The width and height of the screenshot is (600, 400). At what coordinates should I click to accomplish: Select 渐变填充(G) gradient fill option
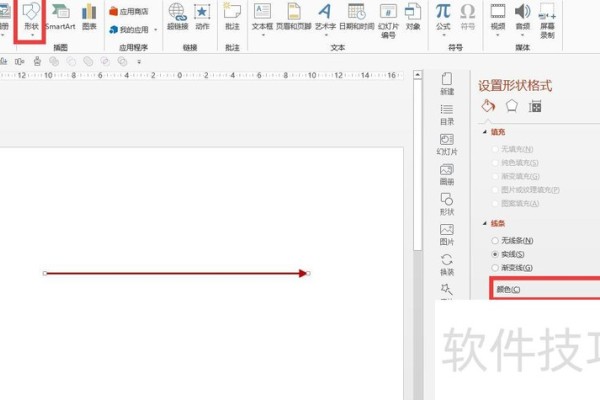click(x=516, y=176)
